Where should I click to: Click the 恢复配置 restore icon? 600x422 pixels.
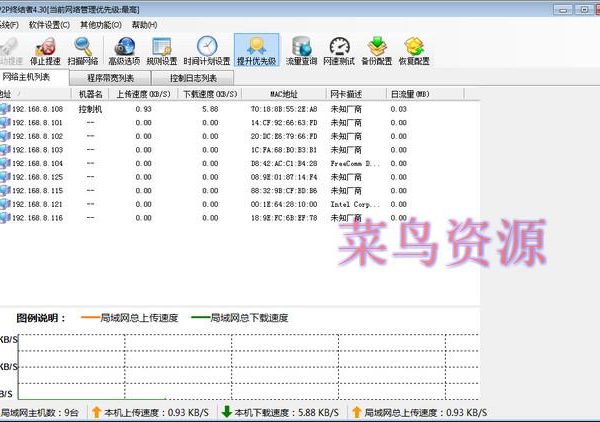click(x=414, y=48)
